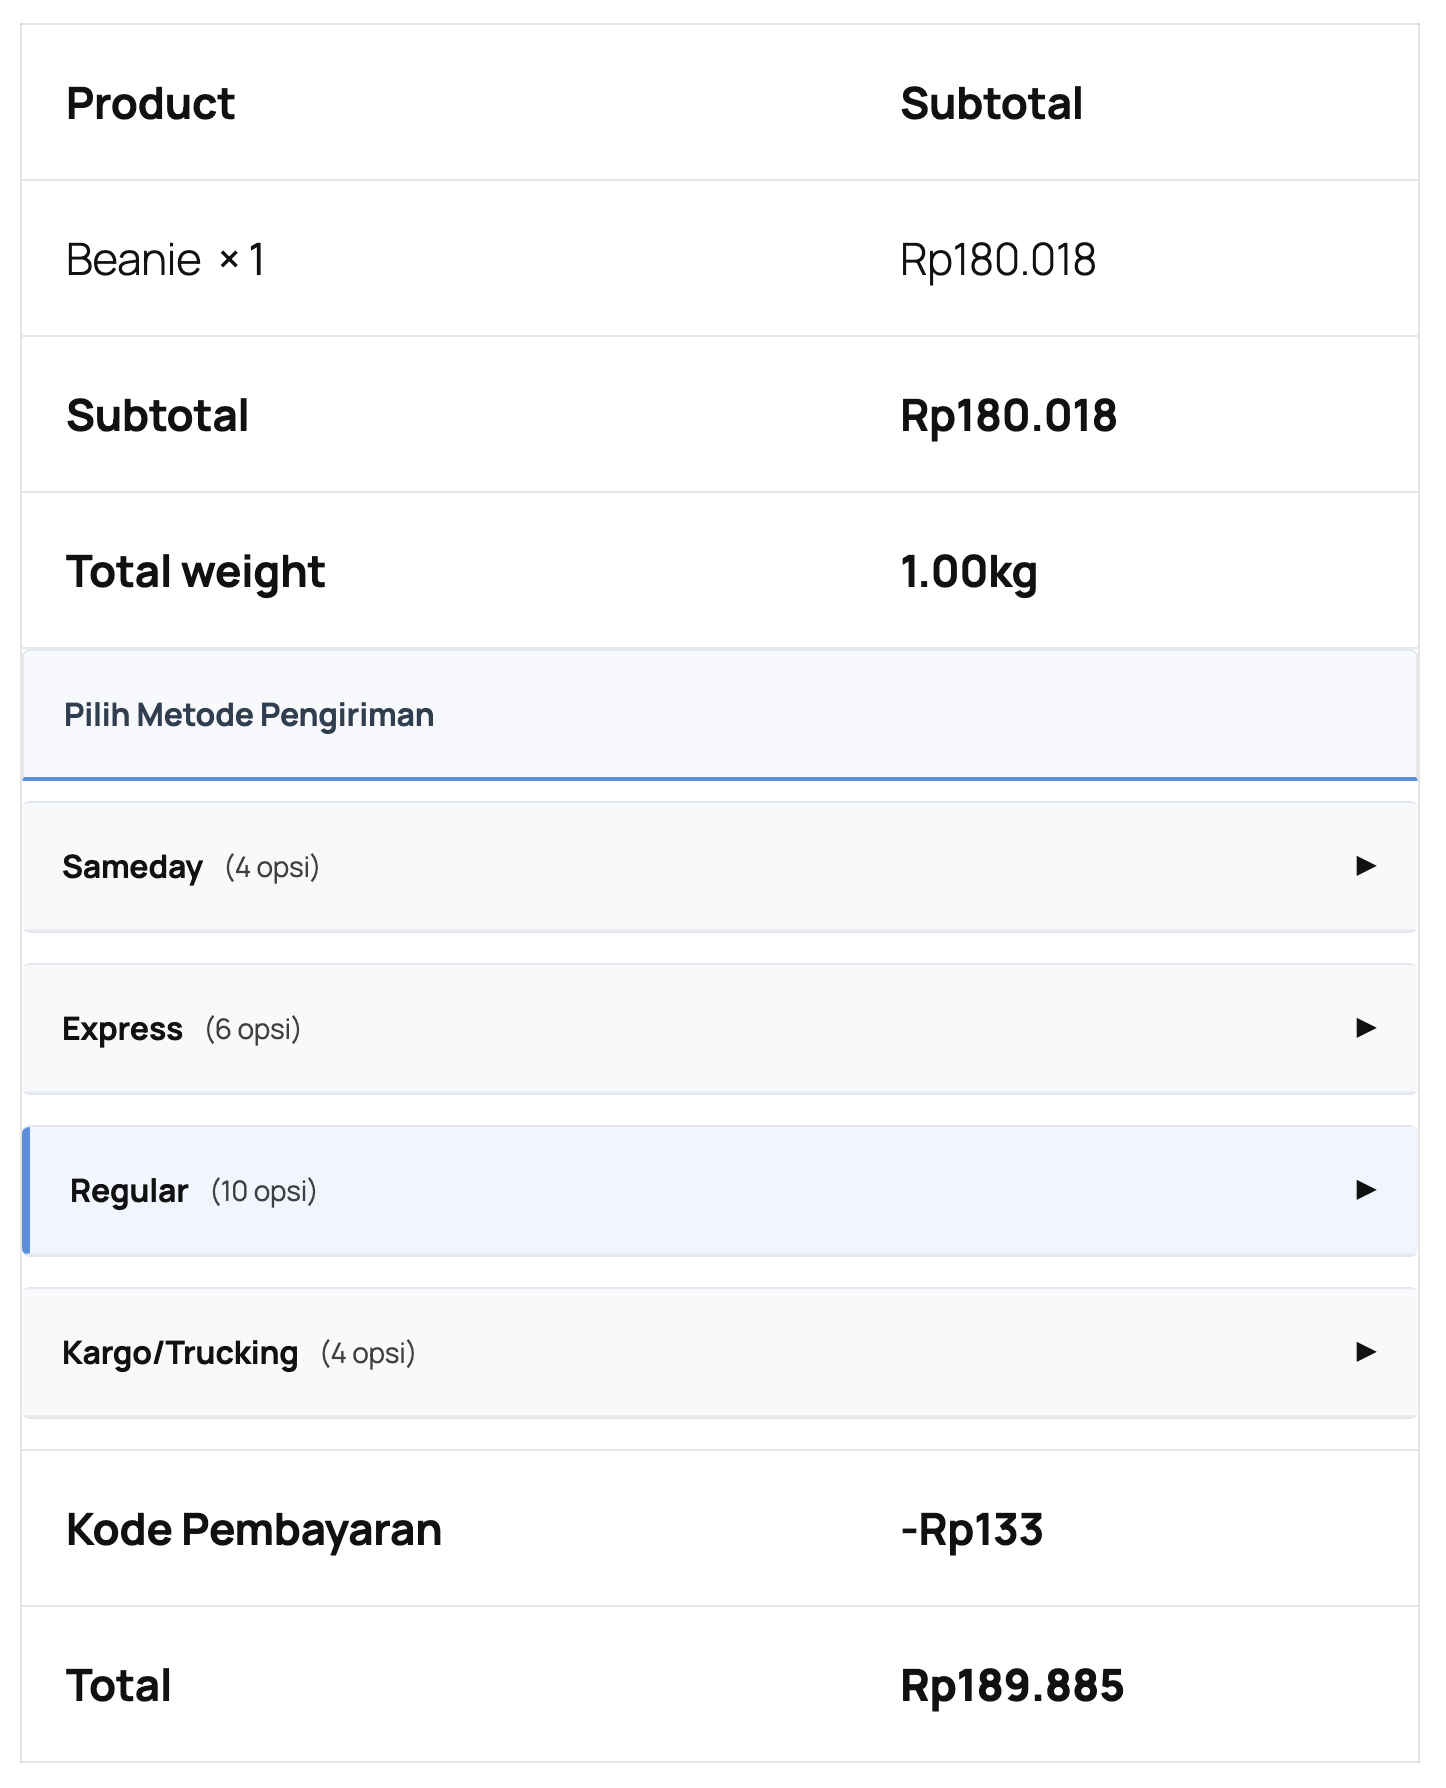The image size is (1446, 1788).
Task: Click the "(6 opsi)" count beside Express
Action: click(x=253, y=1029)
